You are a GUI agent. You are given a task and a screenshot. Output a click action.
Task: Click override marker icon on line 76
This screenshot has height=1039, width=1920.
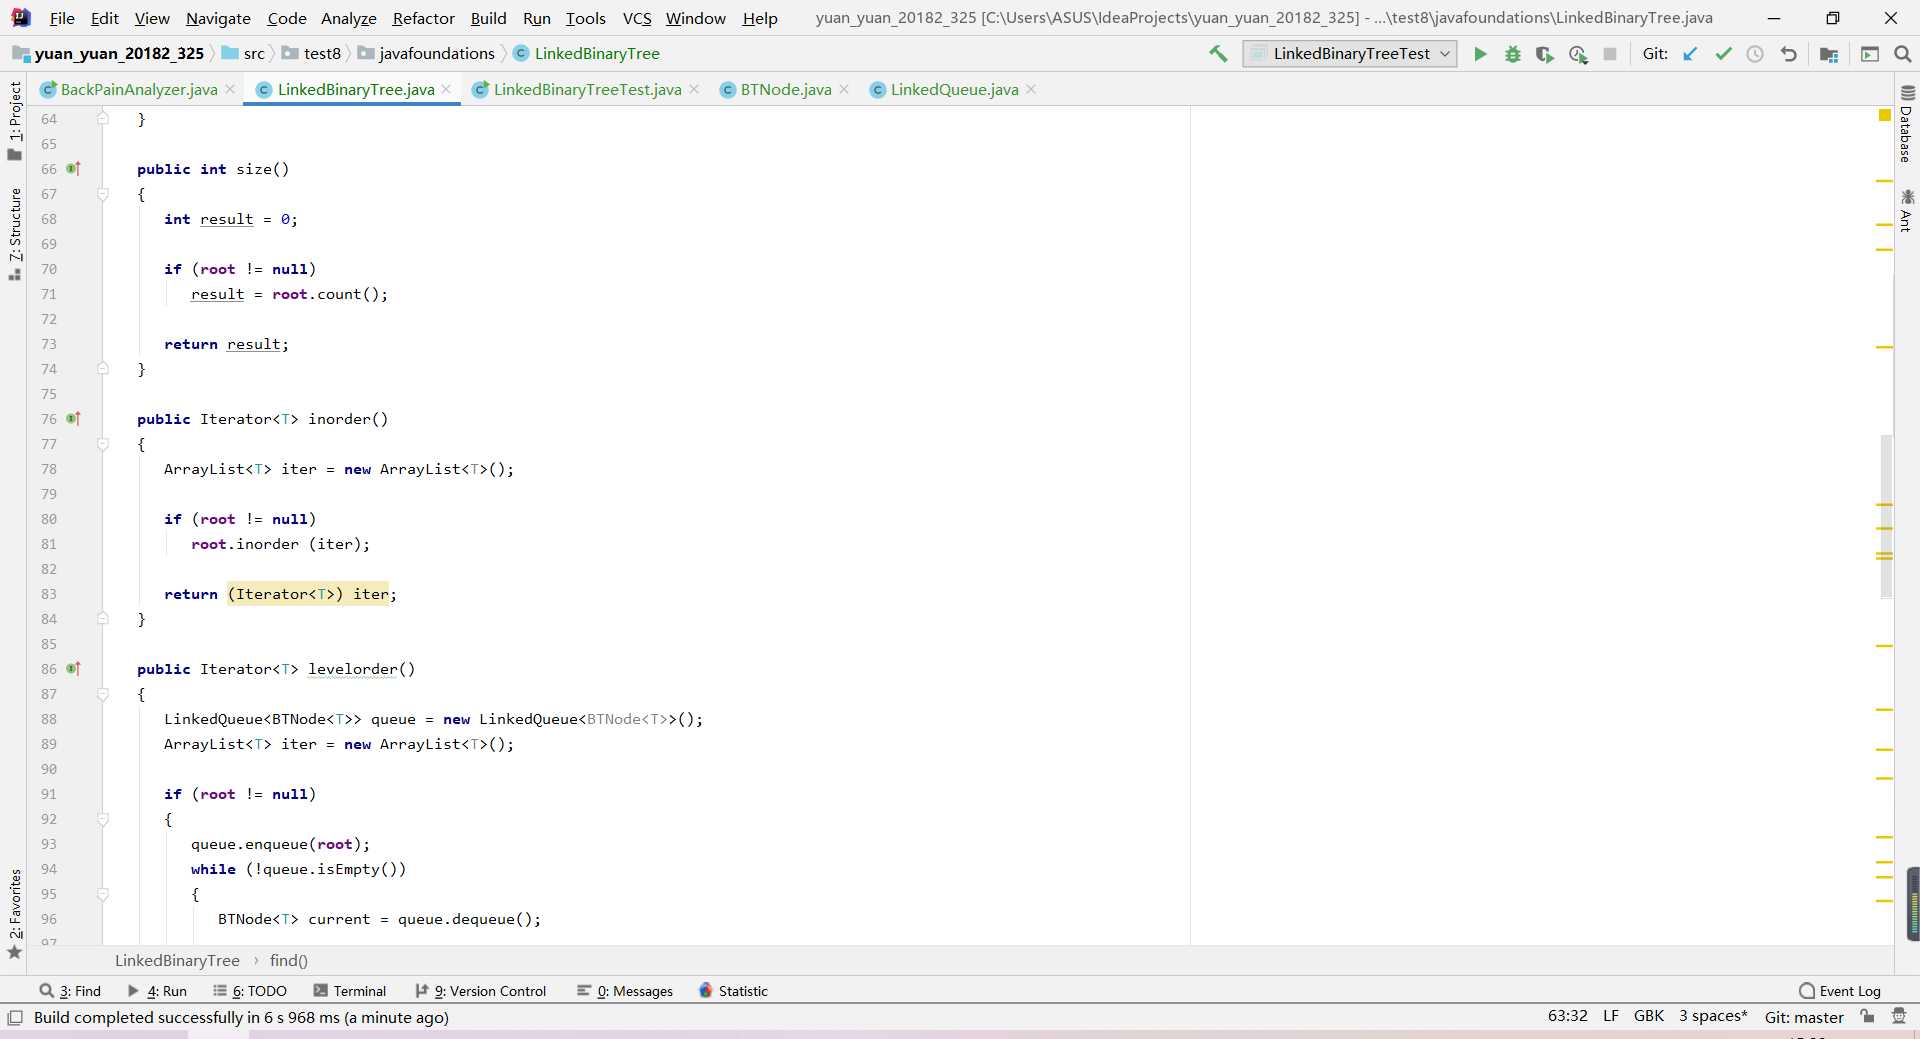[73, 419]
